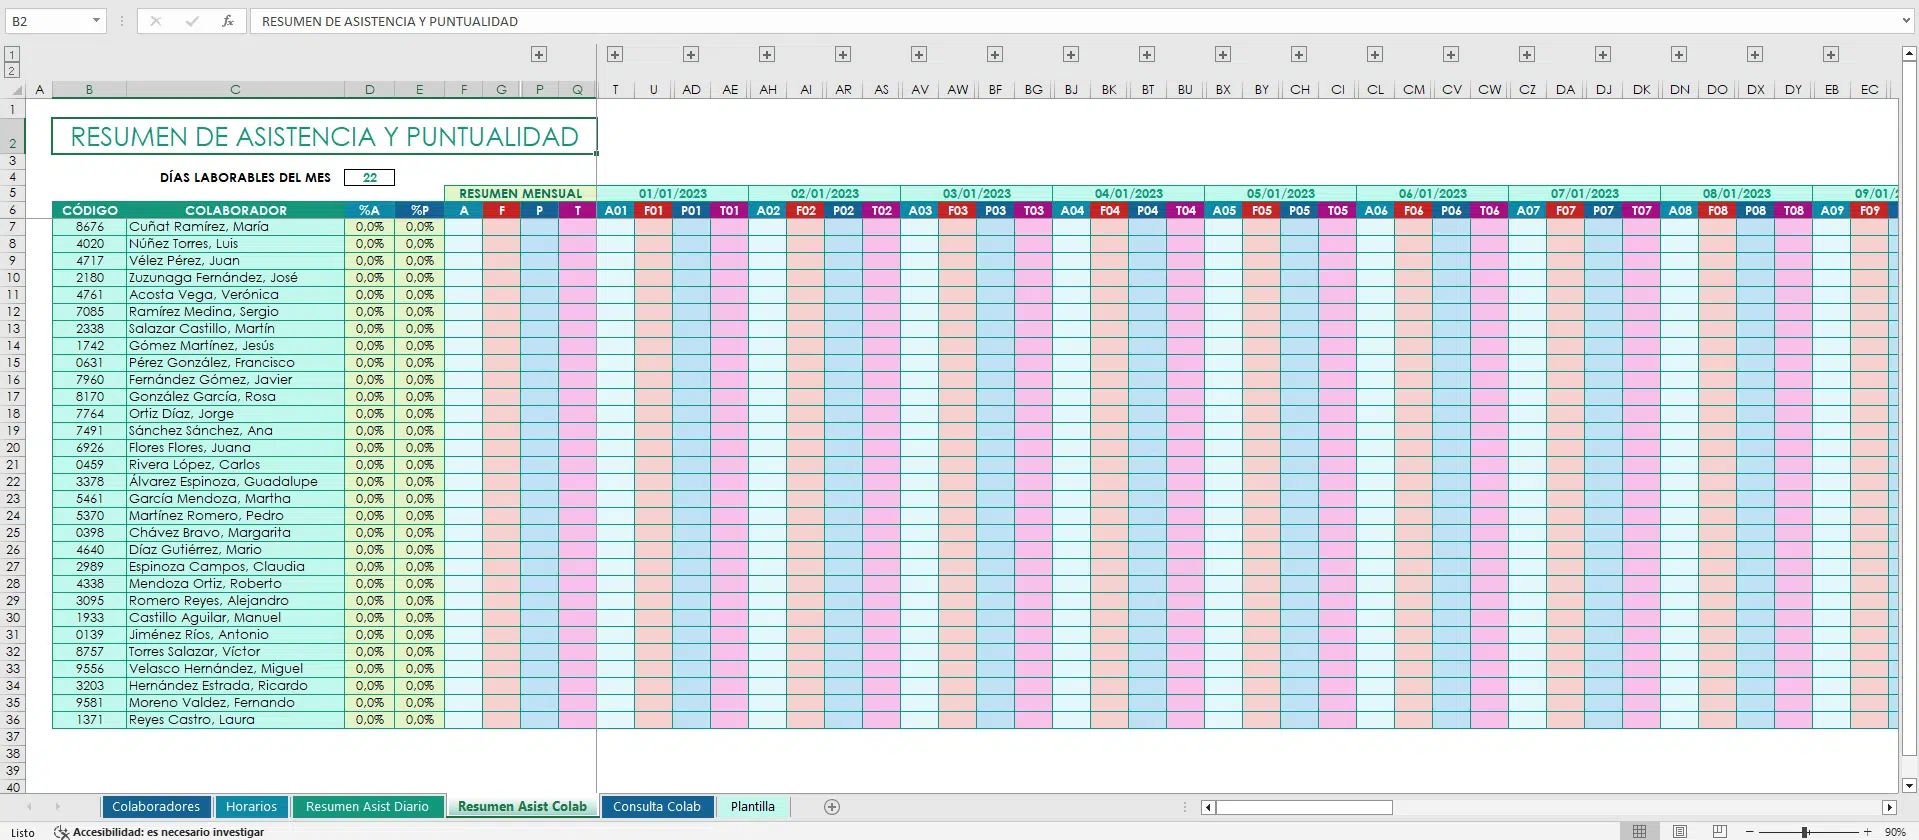Click the Accesibilidad: es necesario investigar status
The image size is (1919, 840).
point(160,832)
